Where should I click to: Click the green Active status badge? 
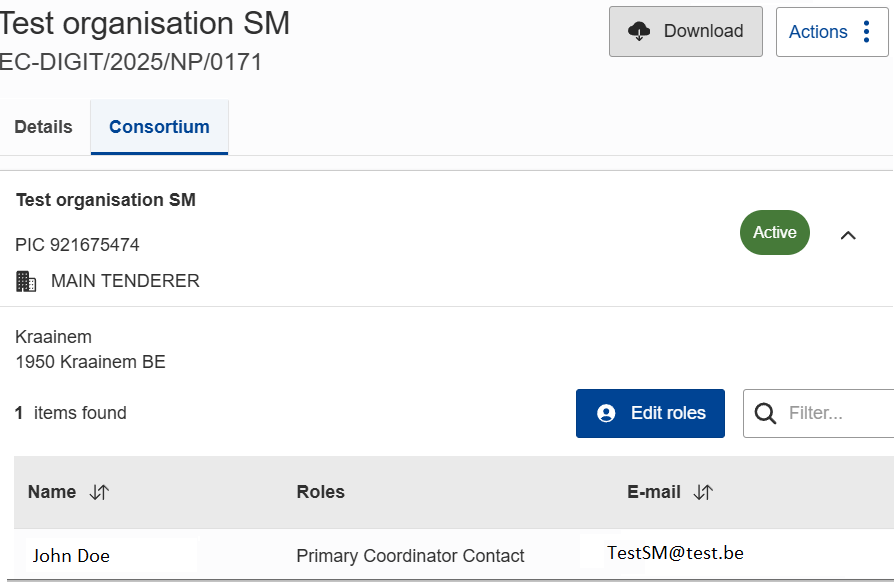coord(775,232)
